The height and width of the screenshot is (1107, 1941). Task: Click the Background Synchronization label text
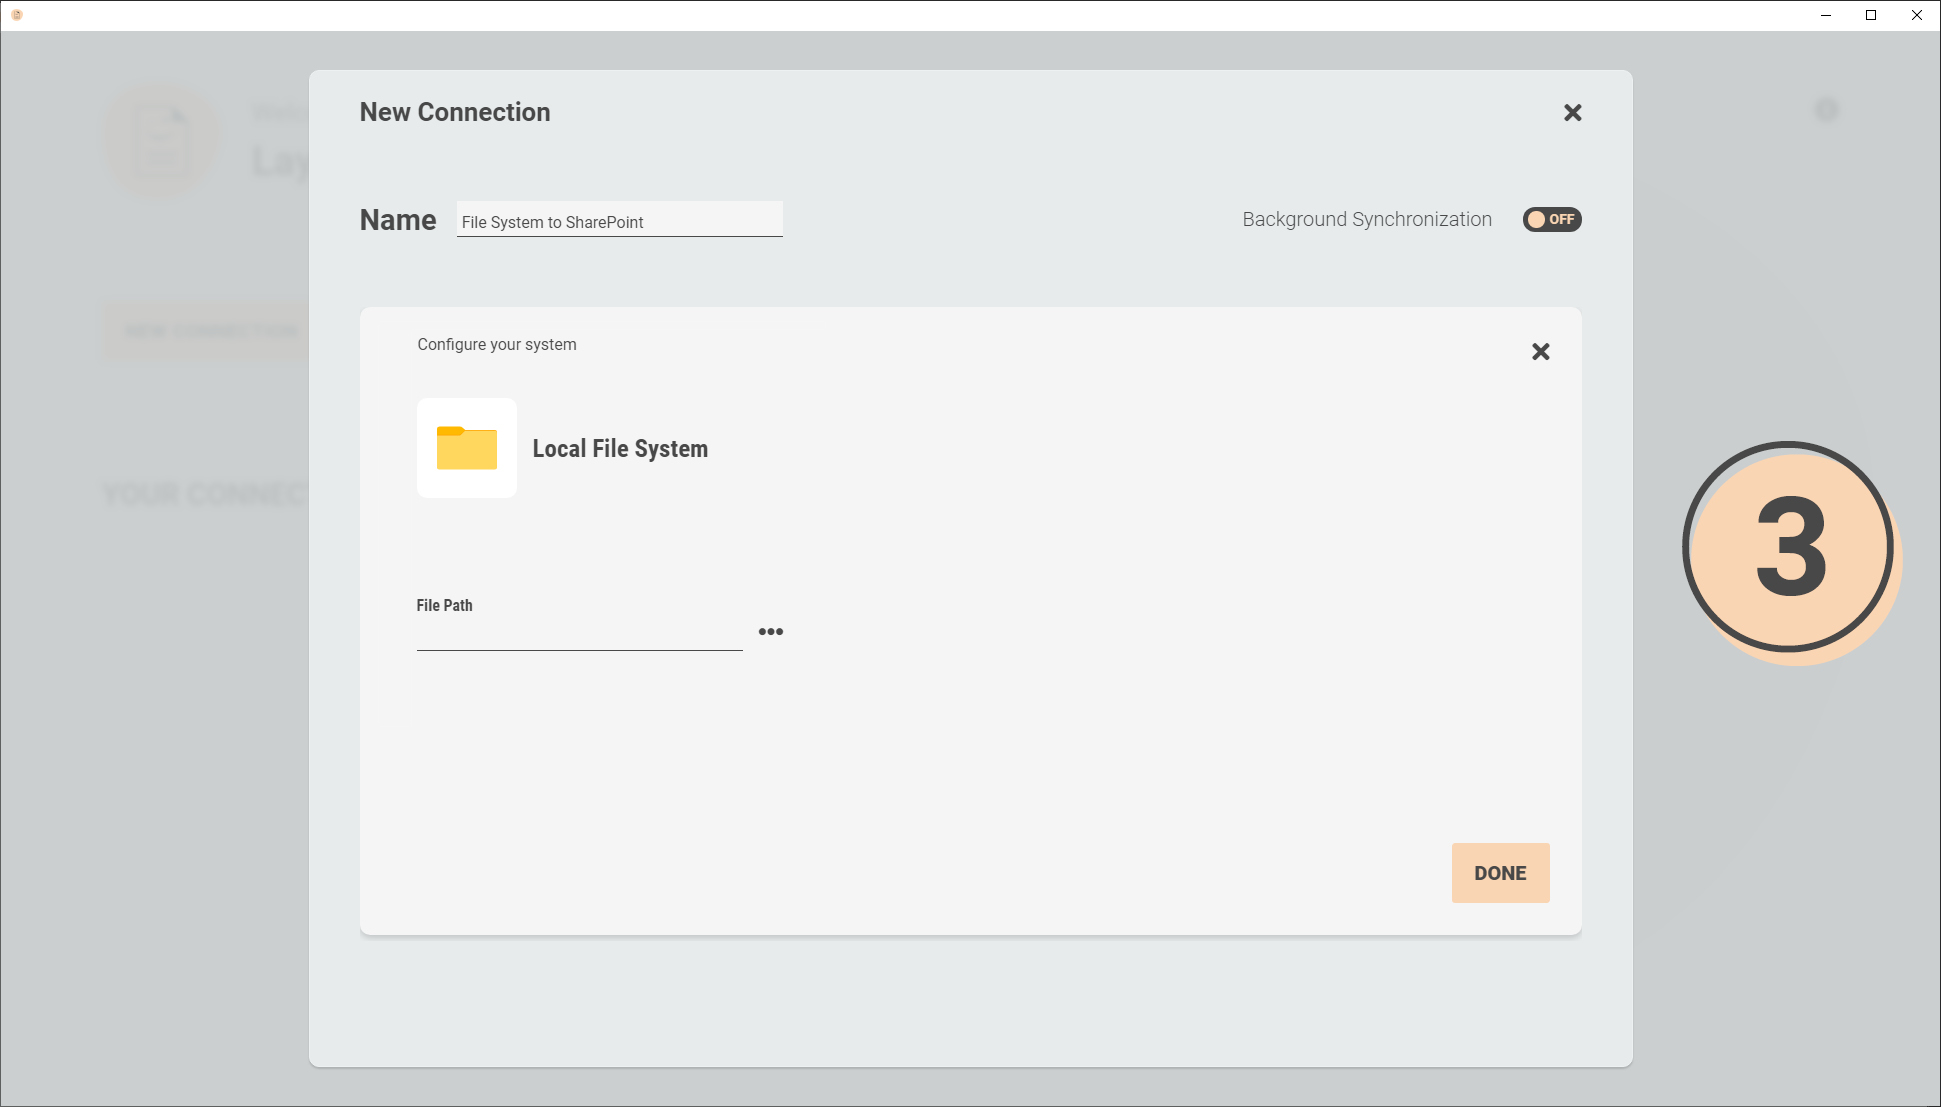coord(1366,220)
